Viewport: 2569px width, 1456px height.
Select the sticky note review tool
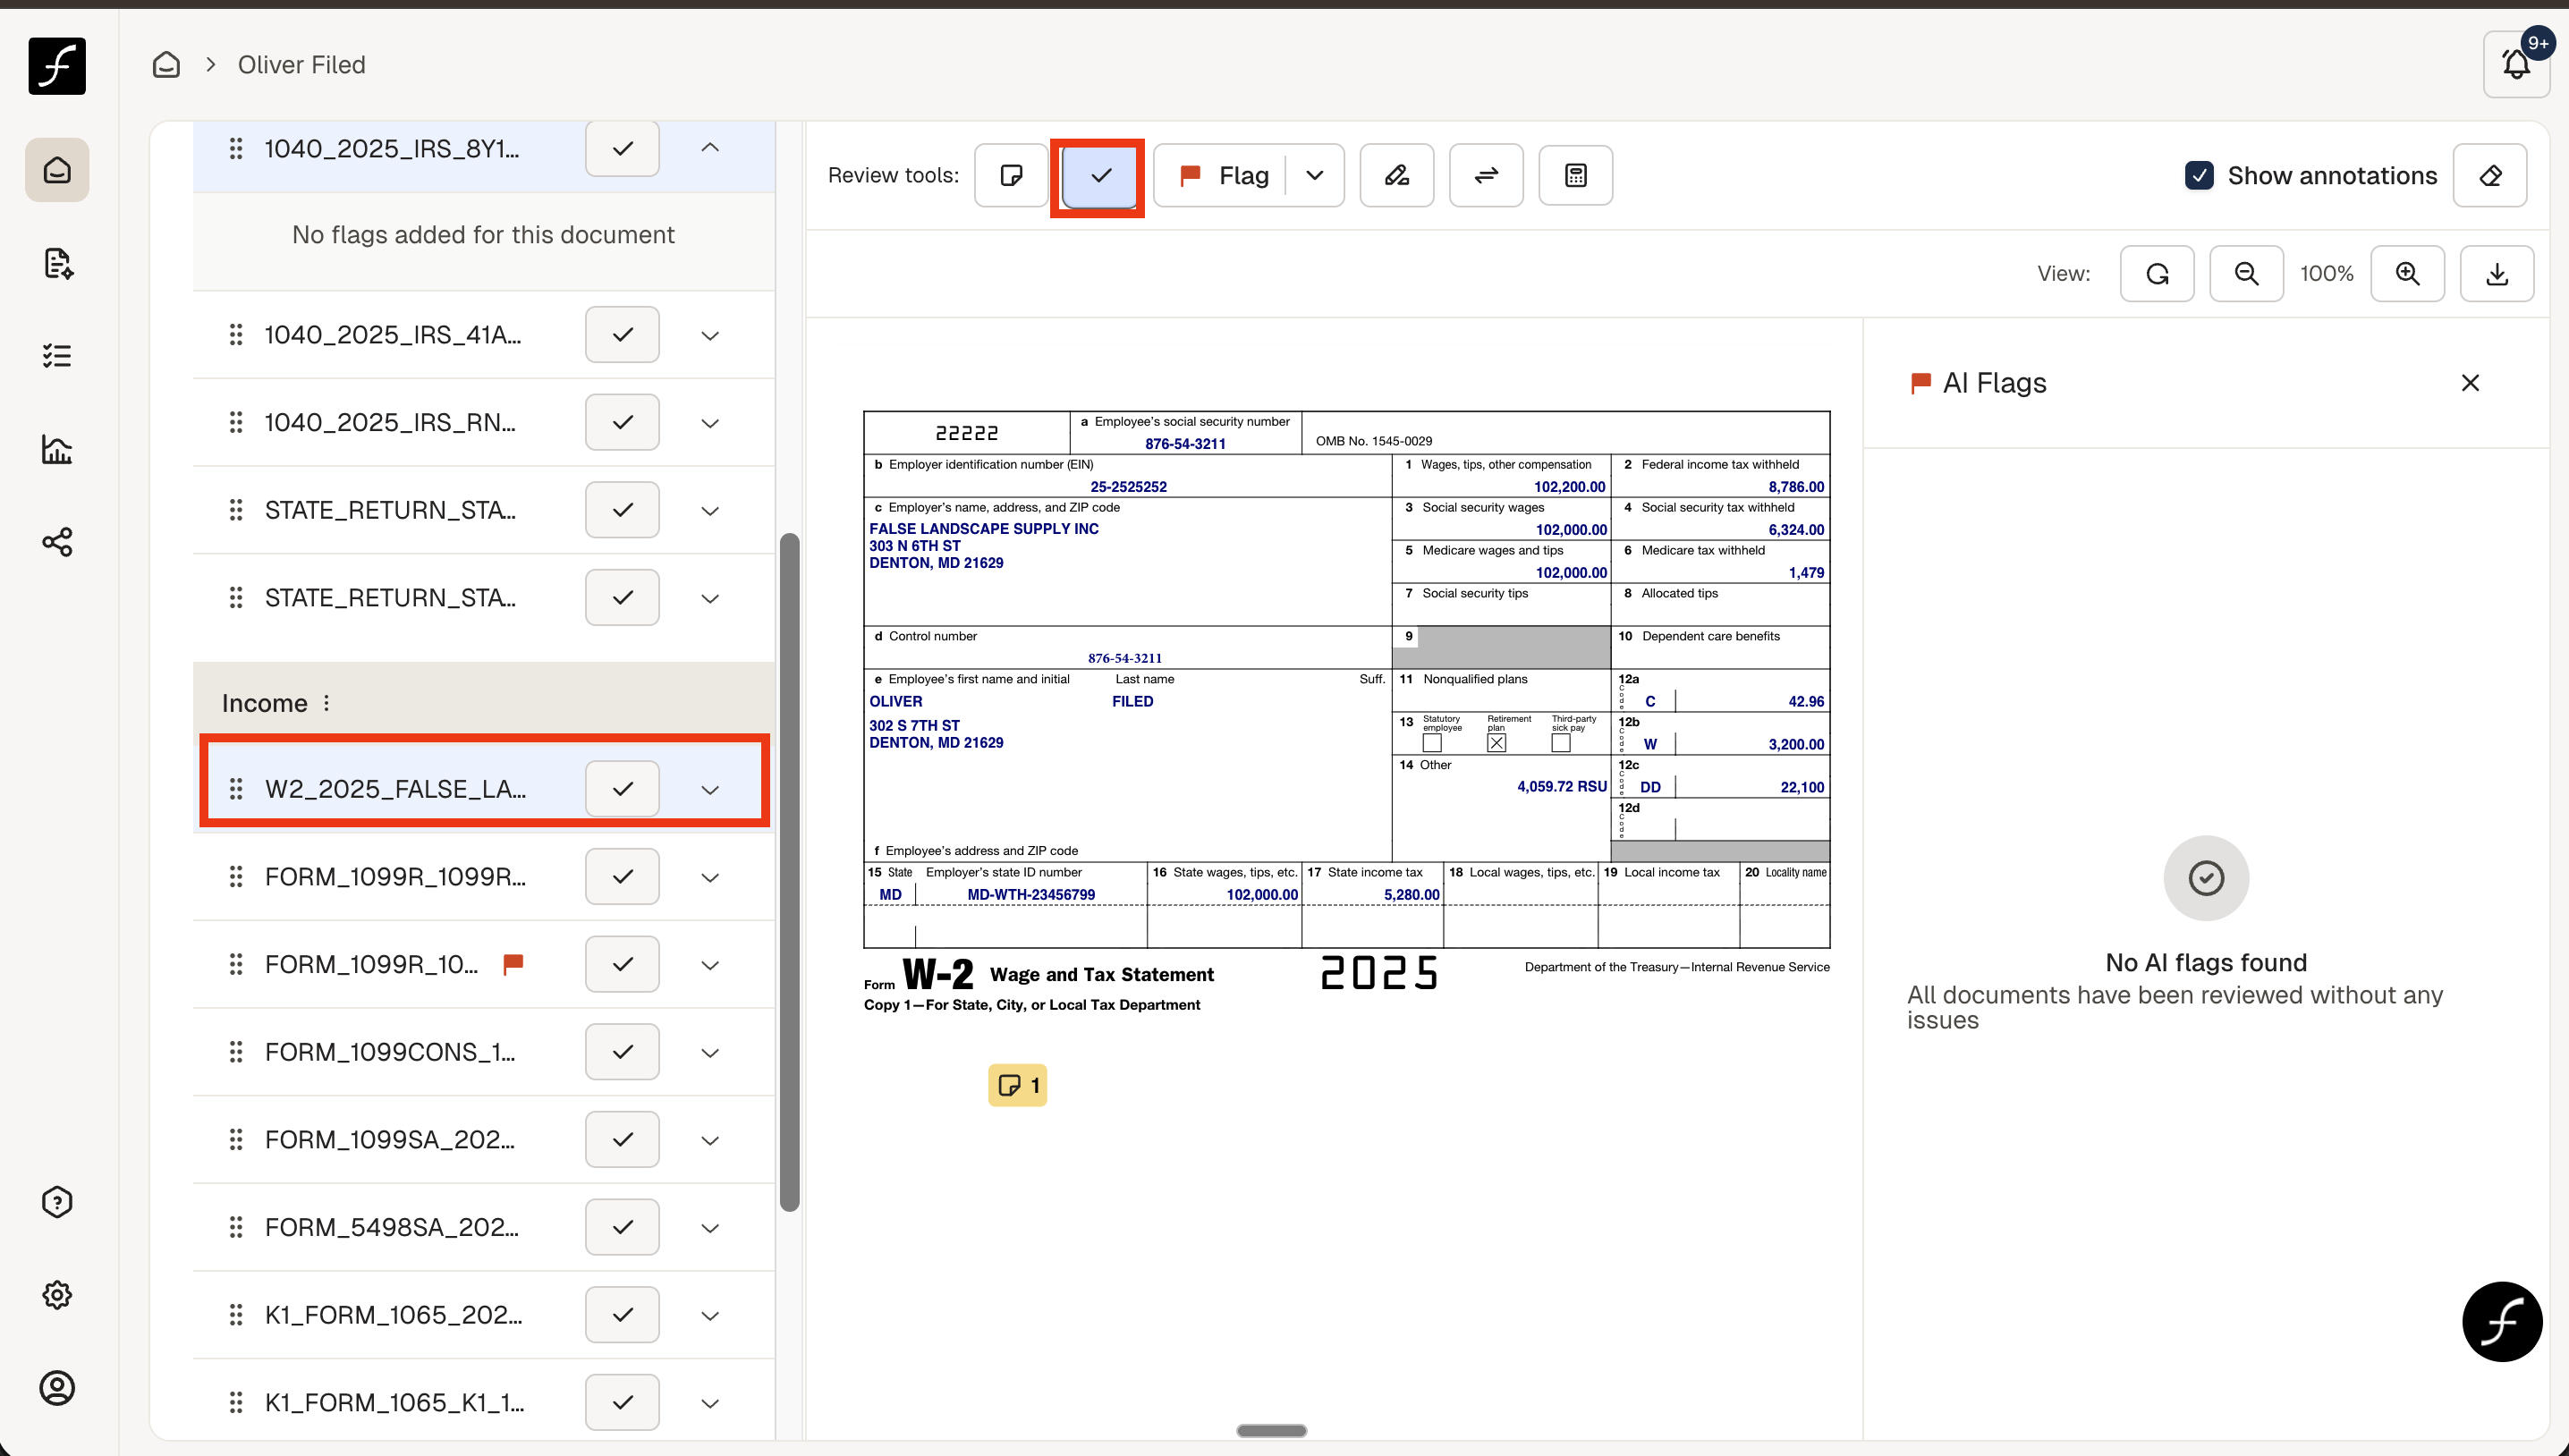(1011, 175)
